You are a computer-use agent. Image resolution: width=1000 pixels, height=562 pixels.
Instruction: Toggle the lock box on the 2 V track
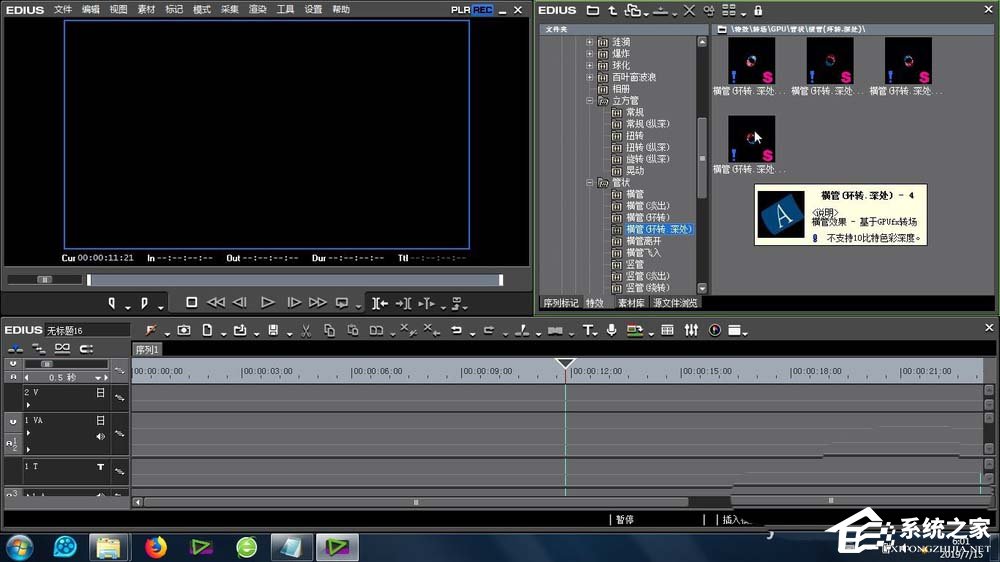(x=100, y=393)
